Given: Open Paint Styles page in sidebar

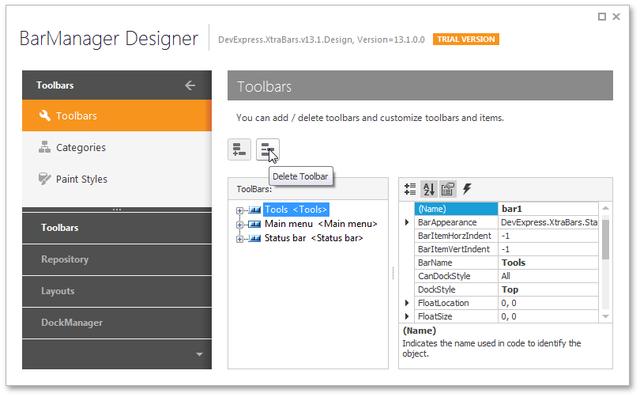Looking at the screenshot, I should click(x=117, y=179).
